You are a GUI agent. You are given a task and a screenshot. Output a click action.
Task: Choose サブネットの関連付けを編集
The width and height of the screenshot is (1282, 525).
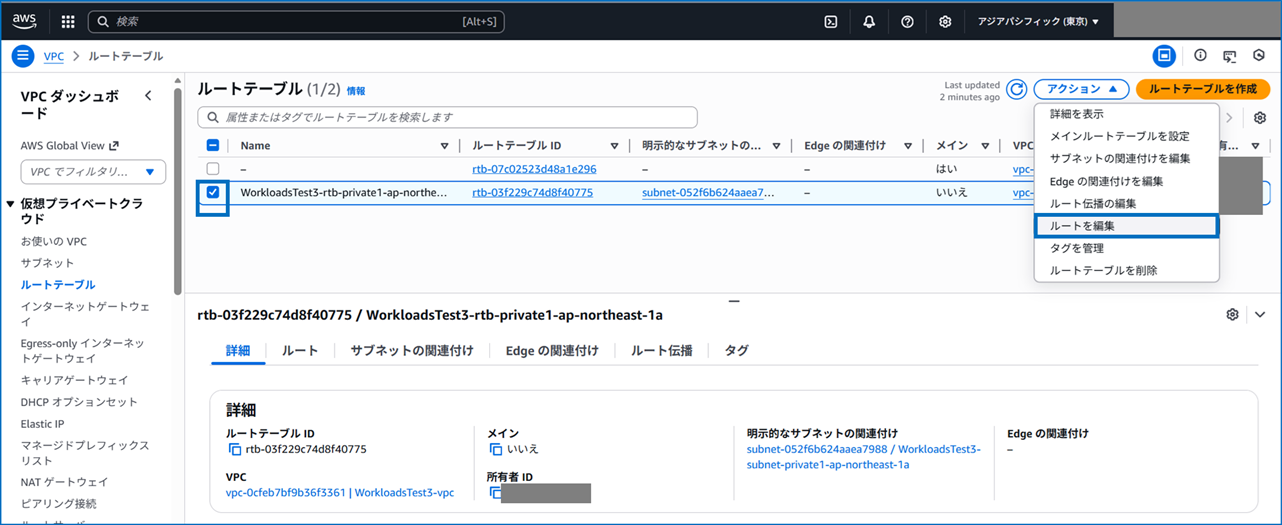1127,158
